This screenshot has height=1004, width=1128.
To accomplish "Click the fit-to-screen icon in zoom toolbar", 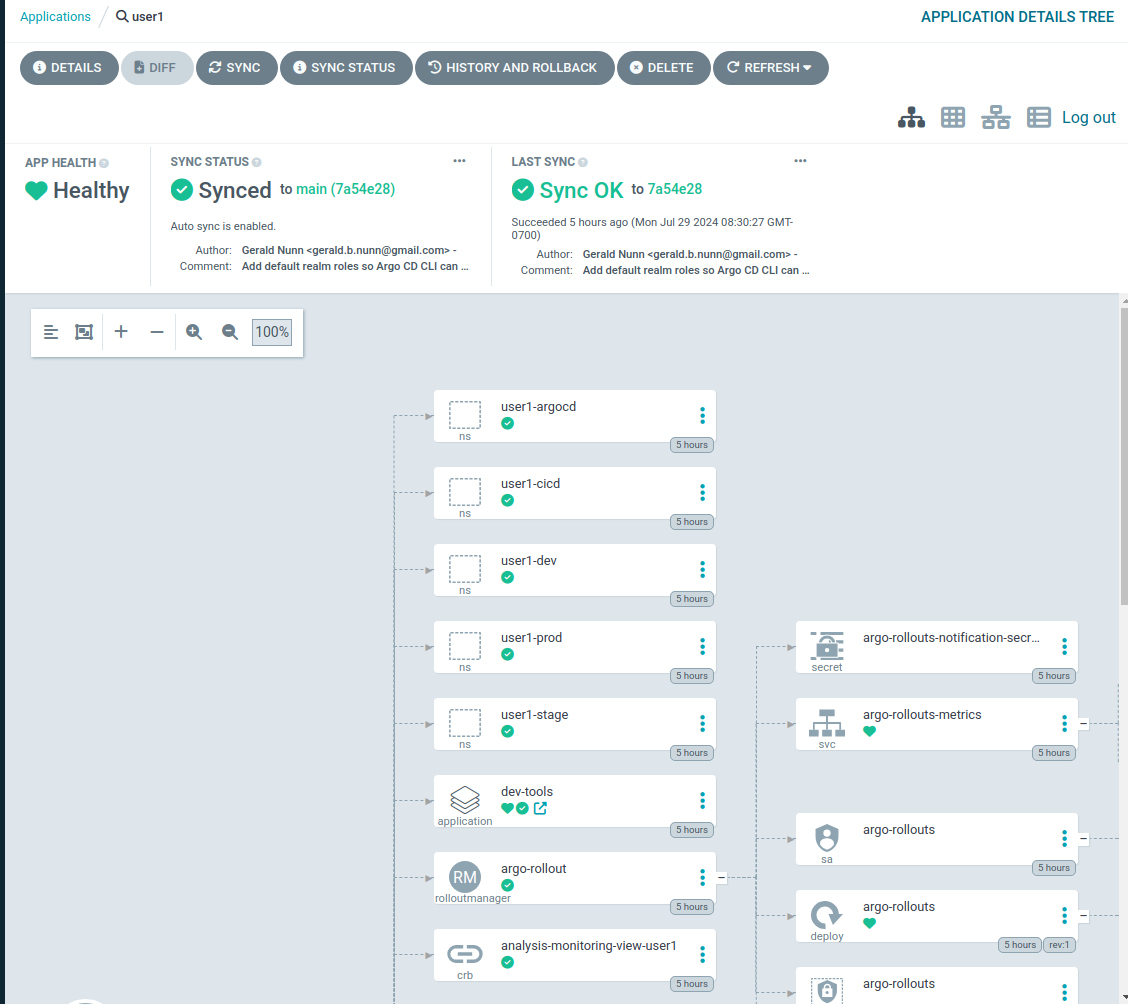I will (84, 332).
